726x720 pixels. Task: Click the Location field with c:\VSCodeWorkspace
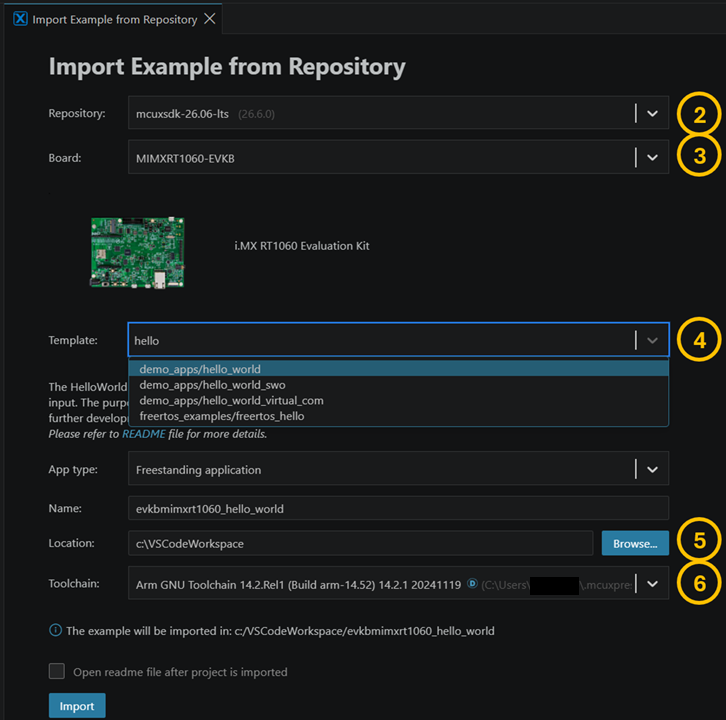(x=360, y=543)
